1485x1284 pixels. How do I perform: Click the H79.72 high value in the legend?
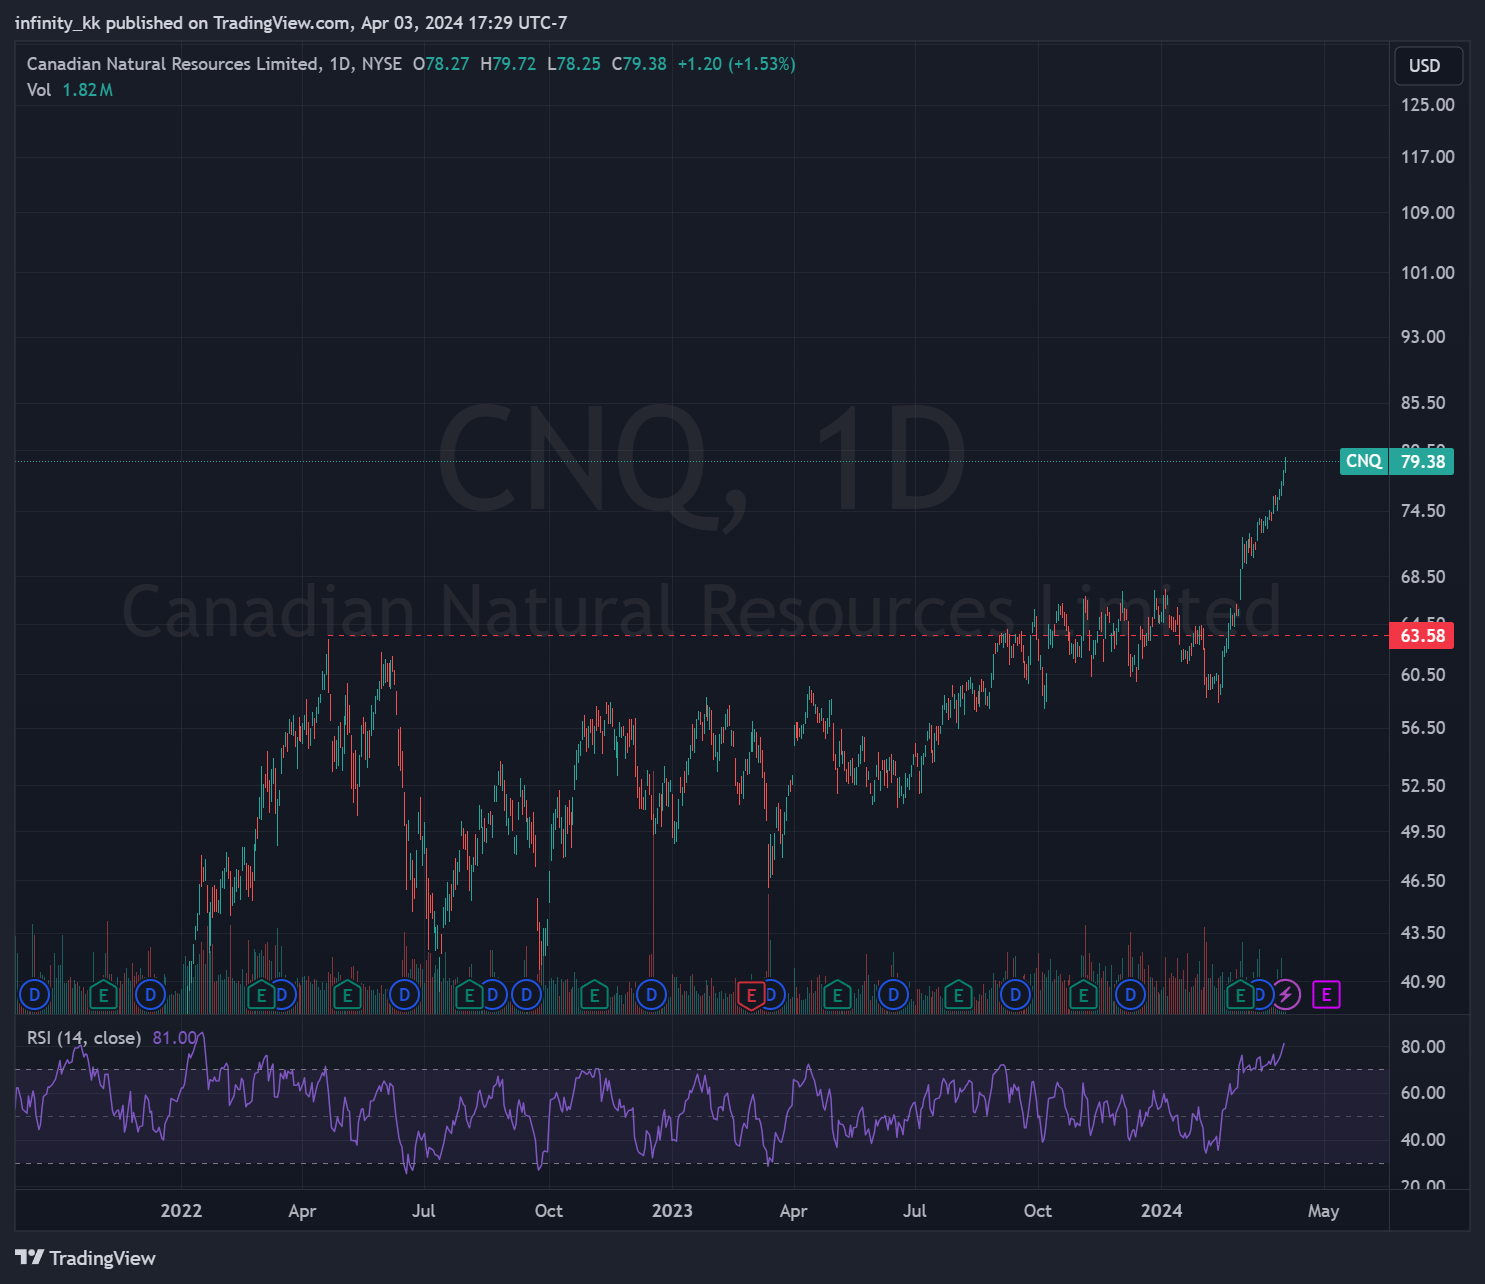pyautogui.click(x=508, y=64)
